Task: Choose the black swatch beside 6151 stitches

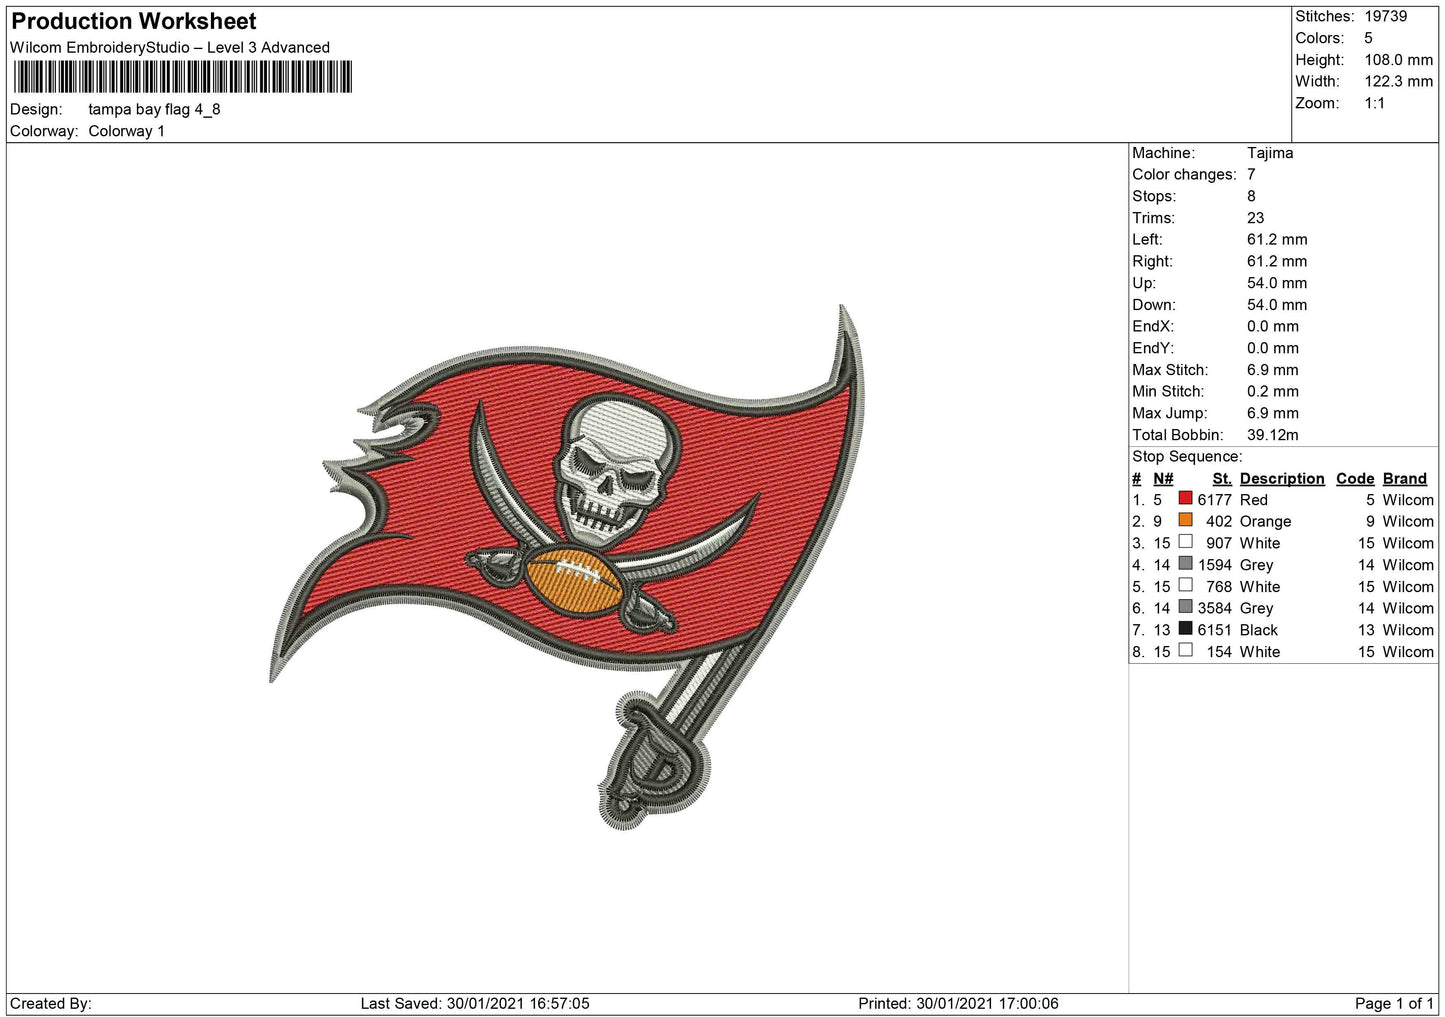Action: (x=1185, y=629)
